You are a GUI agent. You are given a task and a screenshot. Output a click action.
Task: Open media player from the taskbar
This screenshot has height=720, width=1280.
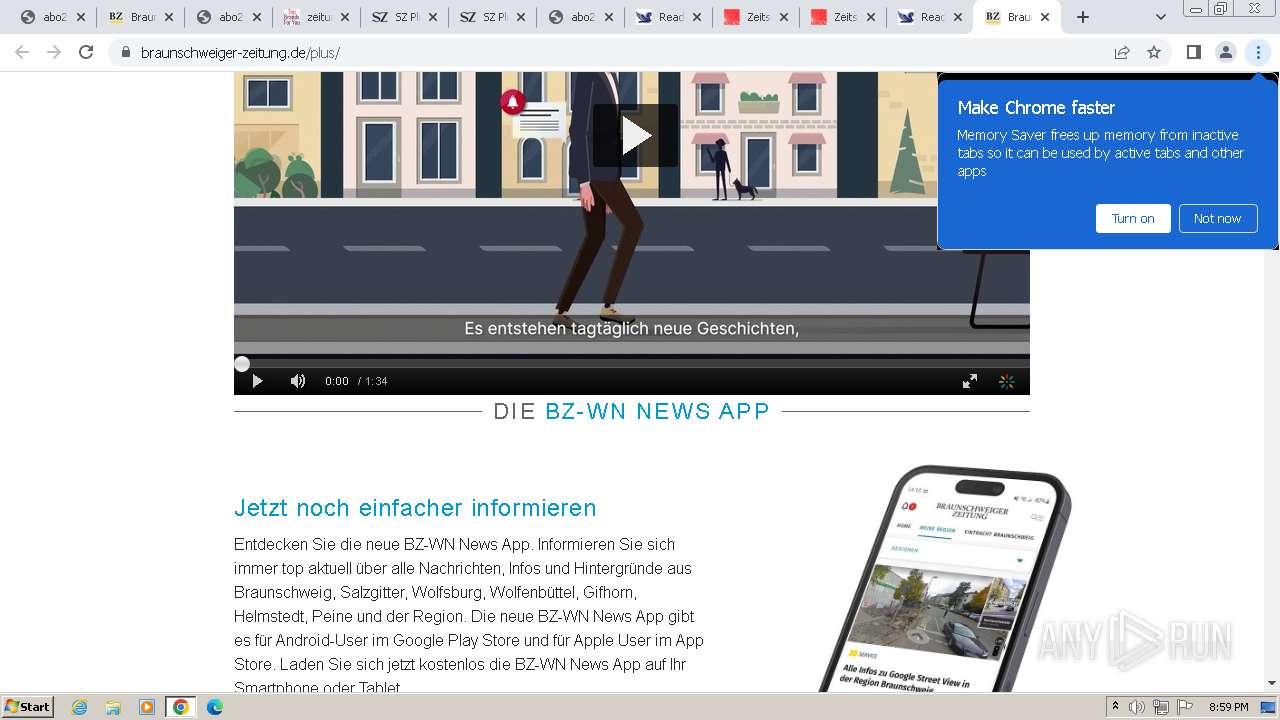pos(147,707)
